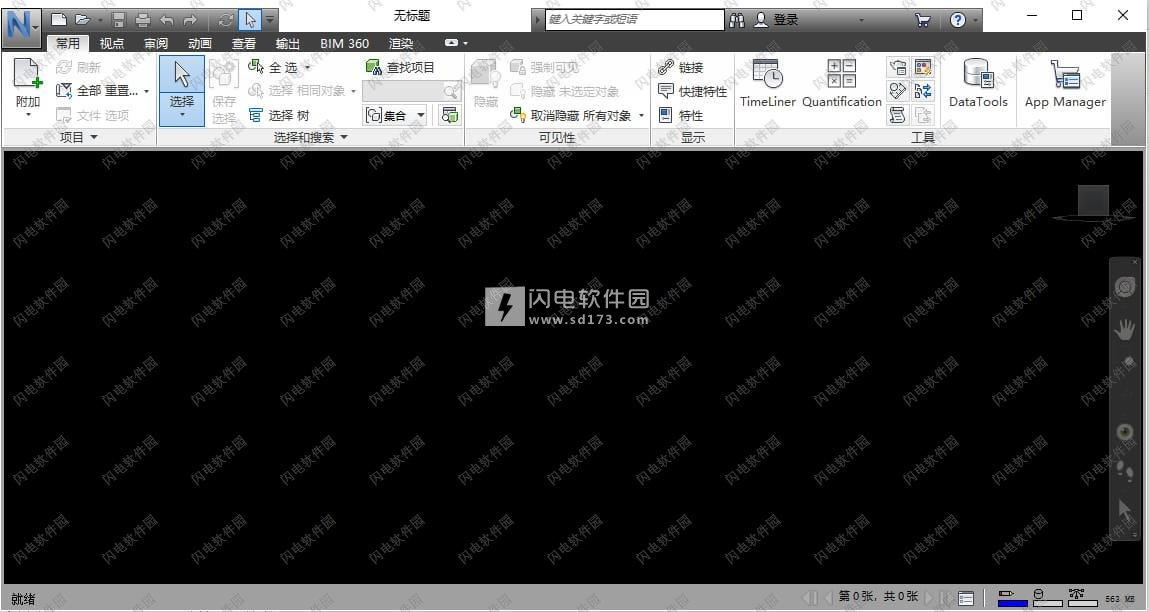The height and width of the screenshot is (612, 1149).
Task: Open the dropdown arrow beside 登录
Action: (861, 20)
